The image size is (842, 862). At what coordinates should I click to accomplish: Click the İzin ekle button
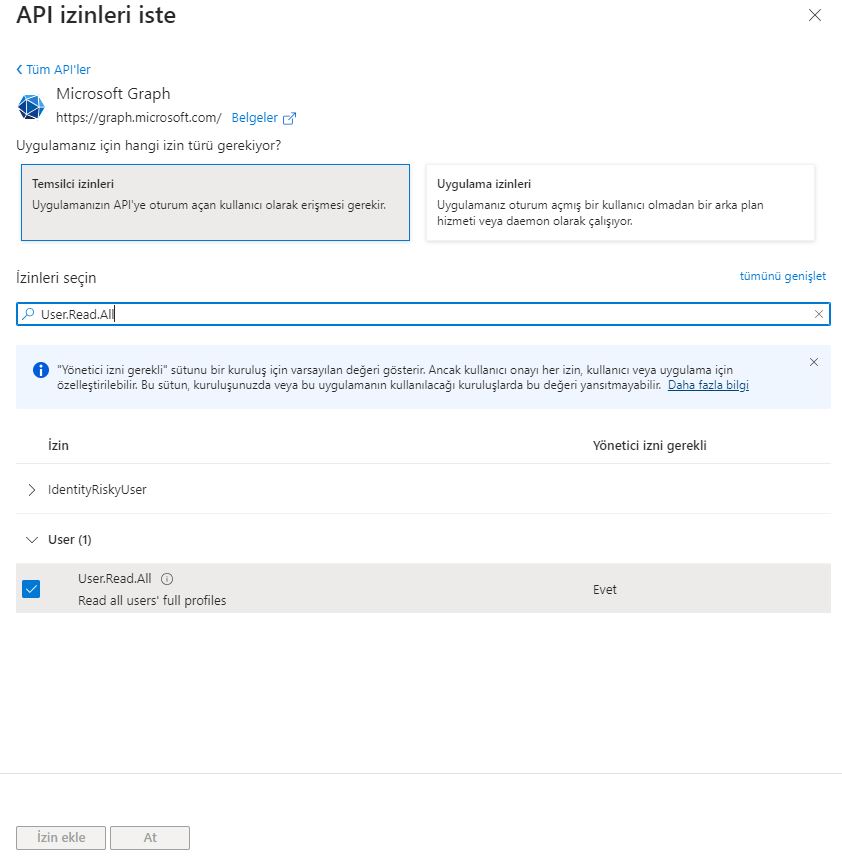61,838
